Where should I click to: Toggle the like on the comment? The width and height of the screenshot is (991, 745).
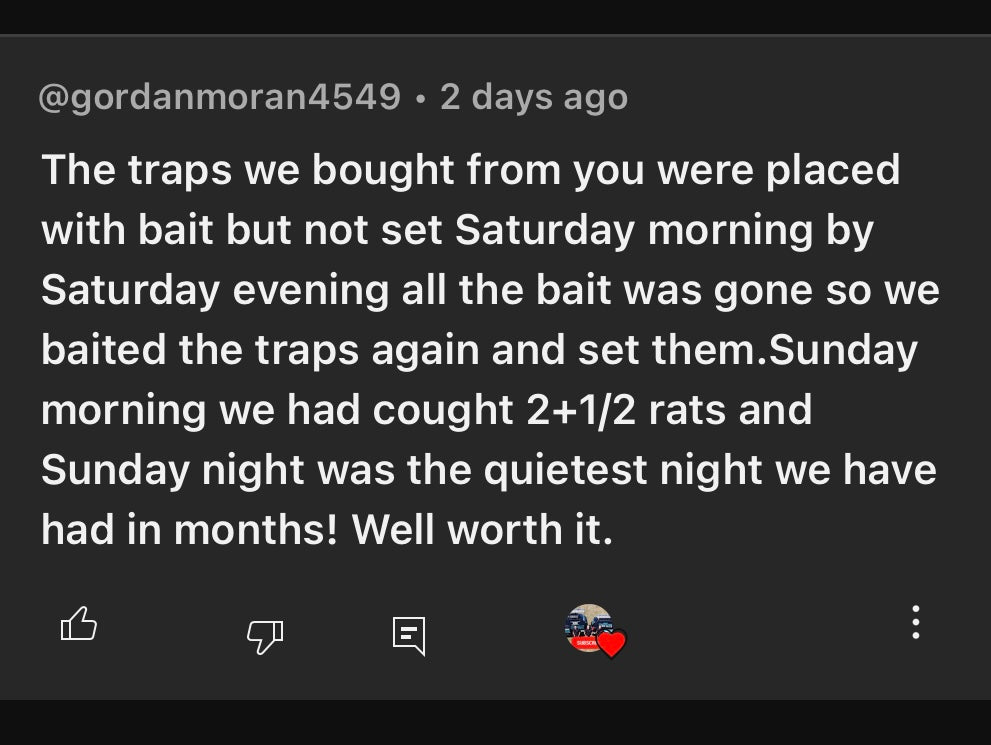(x=78, y=623)
